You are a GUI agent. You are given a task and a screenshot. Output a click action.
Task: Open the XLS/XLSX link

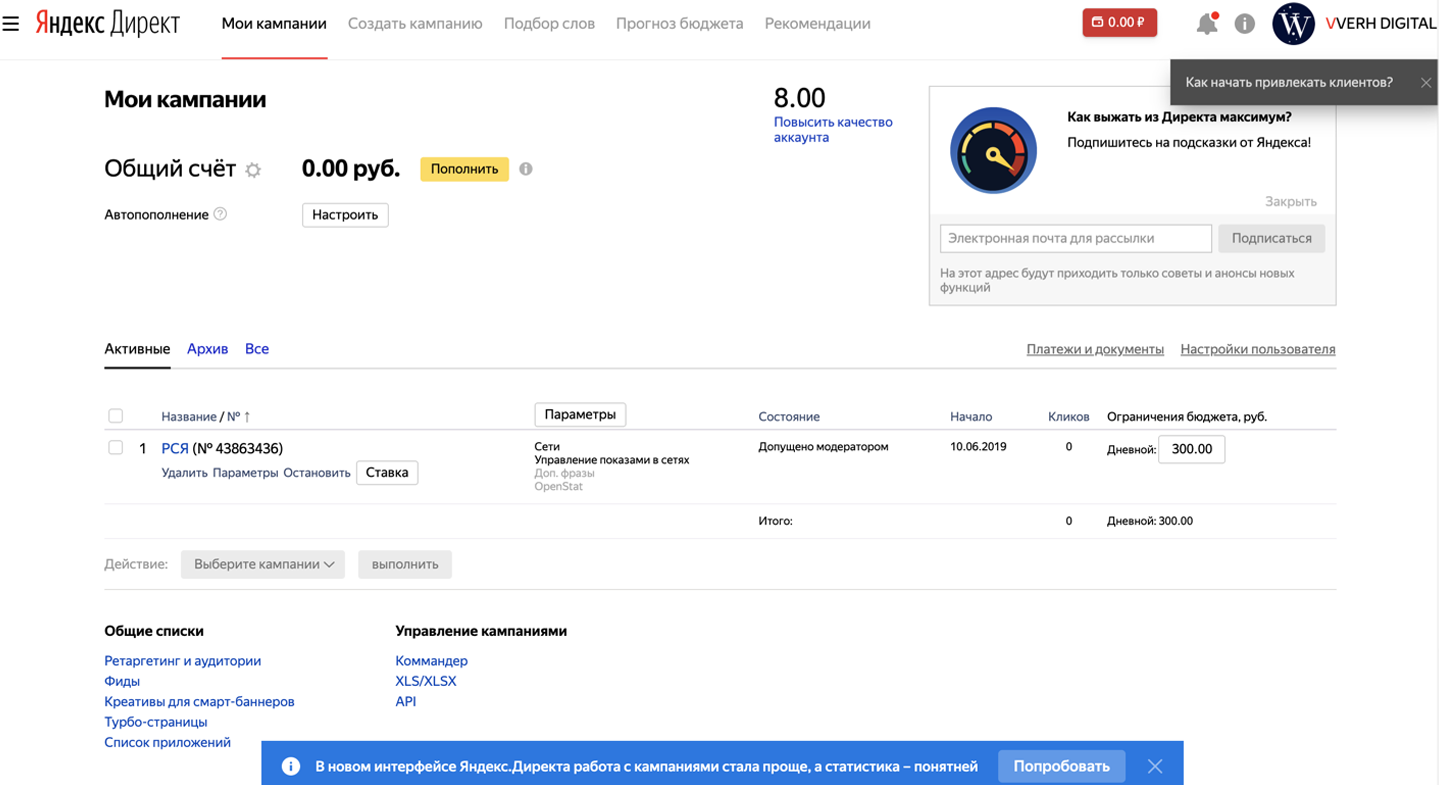click(426, 681)
